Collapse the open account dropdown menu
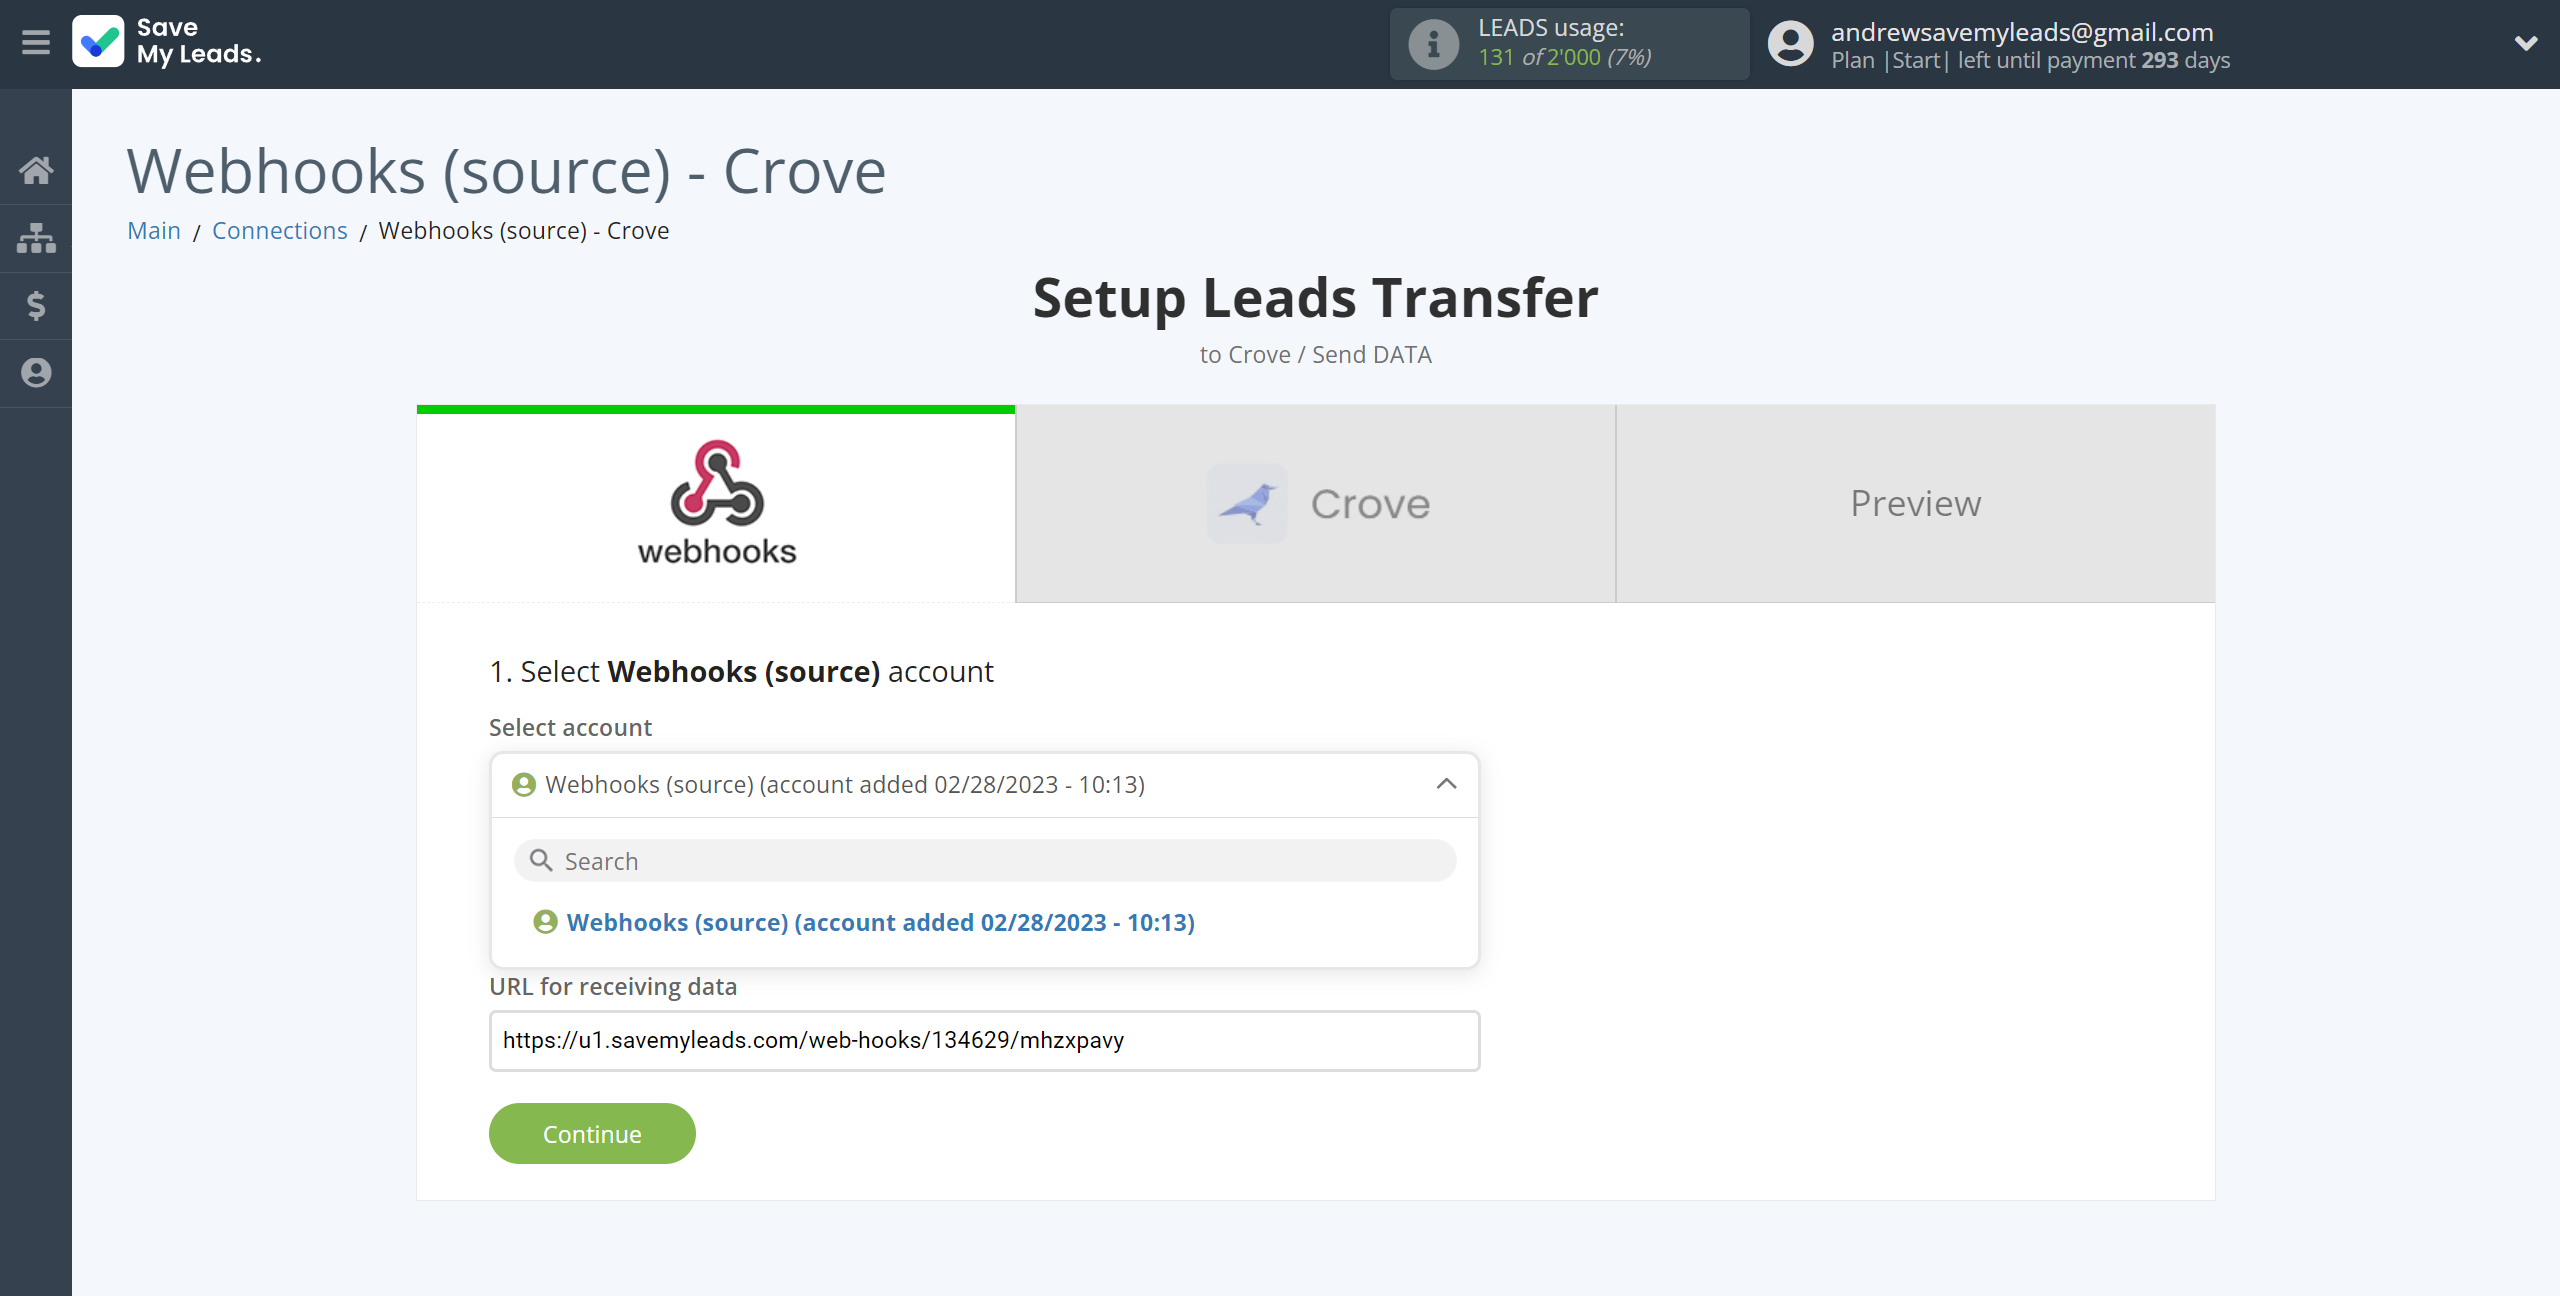The height and width of the screenshot is (1296, 2560). click(1444, 782)
